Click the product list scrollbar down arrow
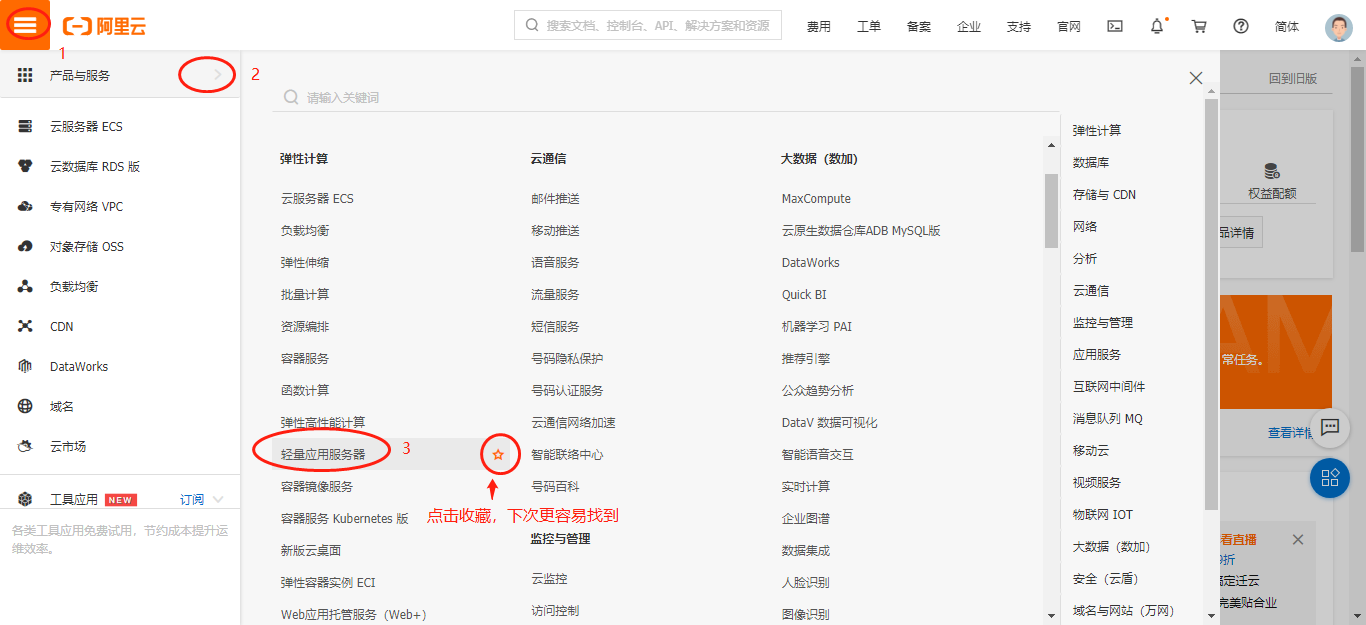 pyautogui.click(x=1051, y=615)
